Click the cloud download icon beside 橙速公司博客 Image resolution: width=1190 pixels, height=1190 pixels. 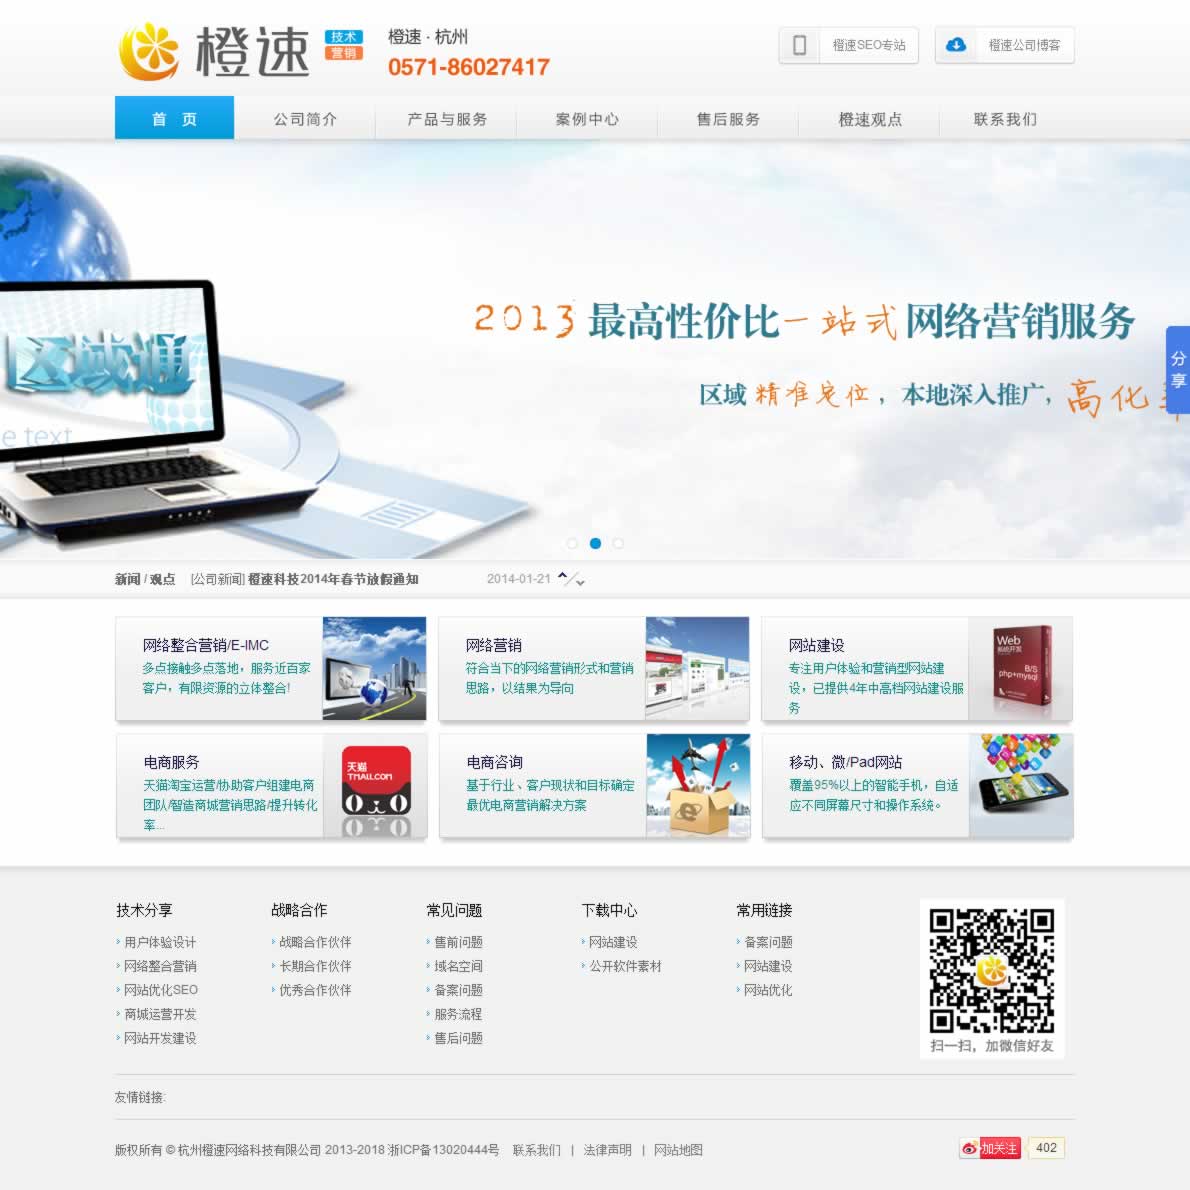956,45
